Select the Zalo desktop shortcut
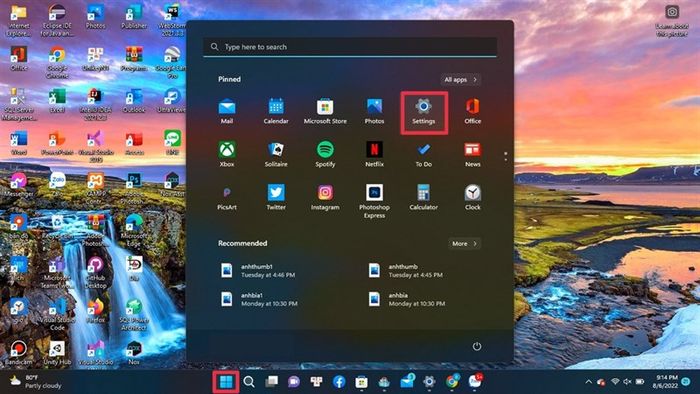 pos(57,185)
